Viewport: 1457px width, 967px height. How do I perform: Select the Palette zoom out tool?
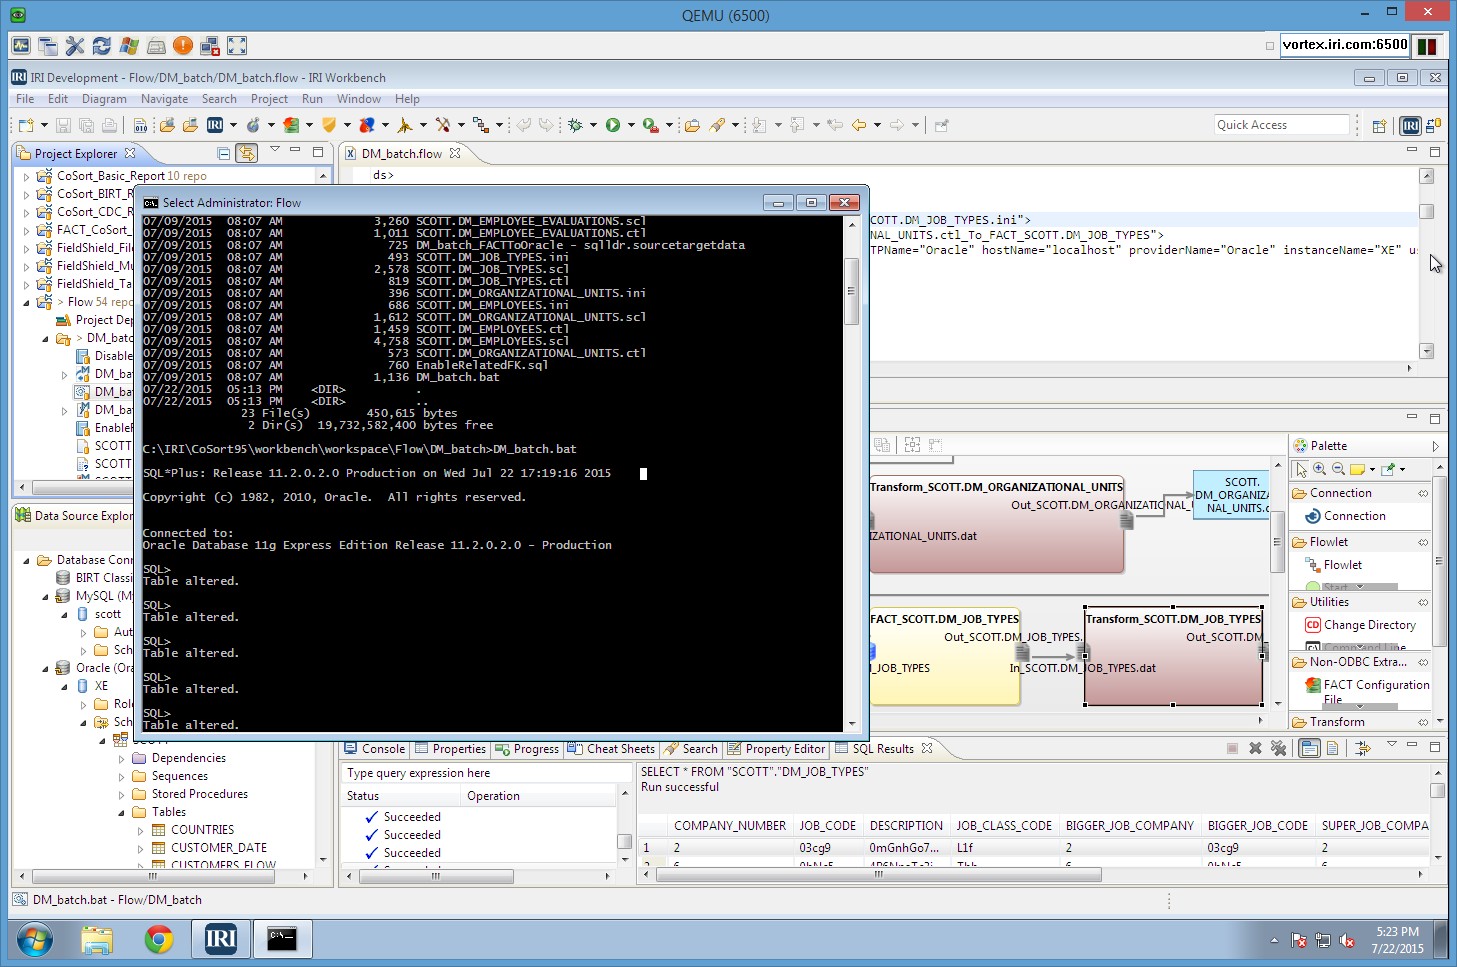point(1338,469)
